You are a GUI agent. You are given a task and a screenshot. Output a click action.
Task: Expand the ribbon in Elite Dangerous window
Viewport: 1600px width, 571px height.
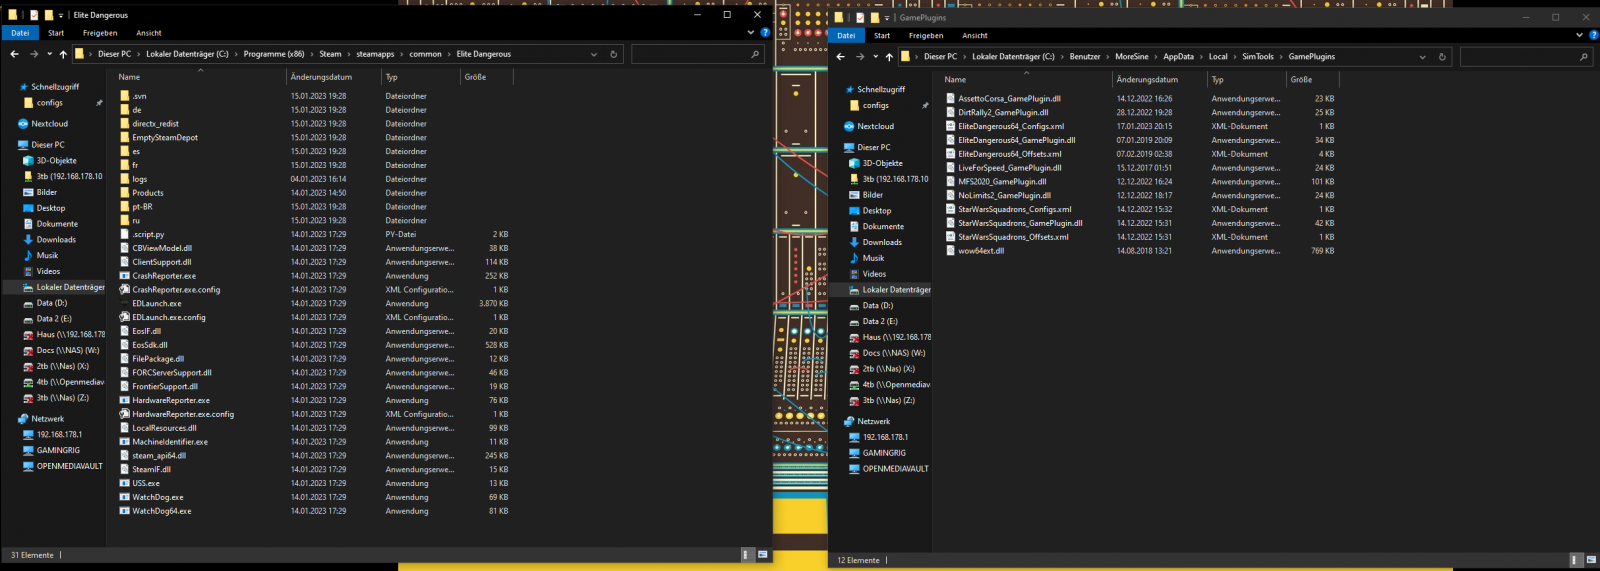pyautogui.click(x=751, y=33)
